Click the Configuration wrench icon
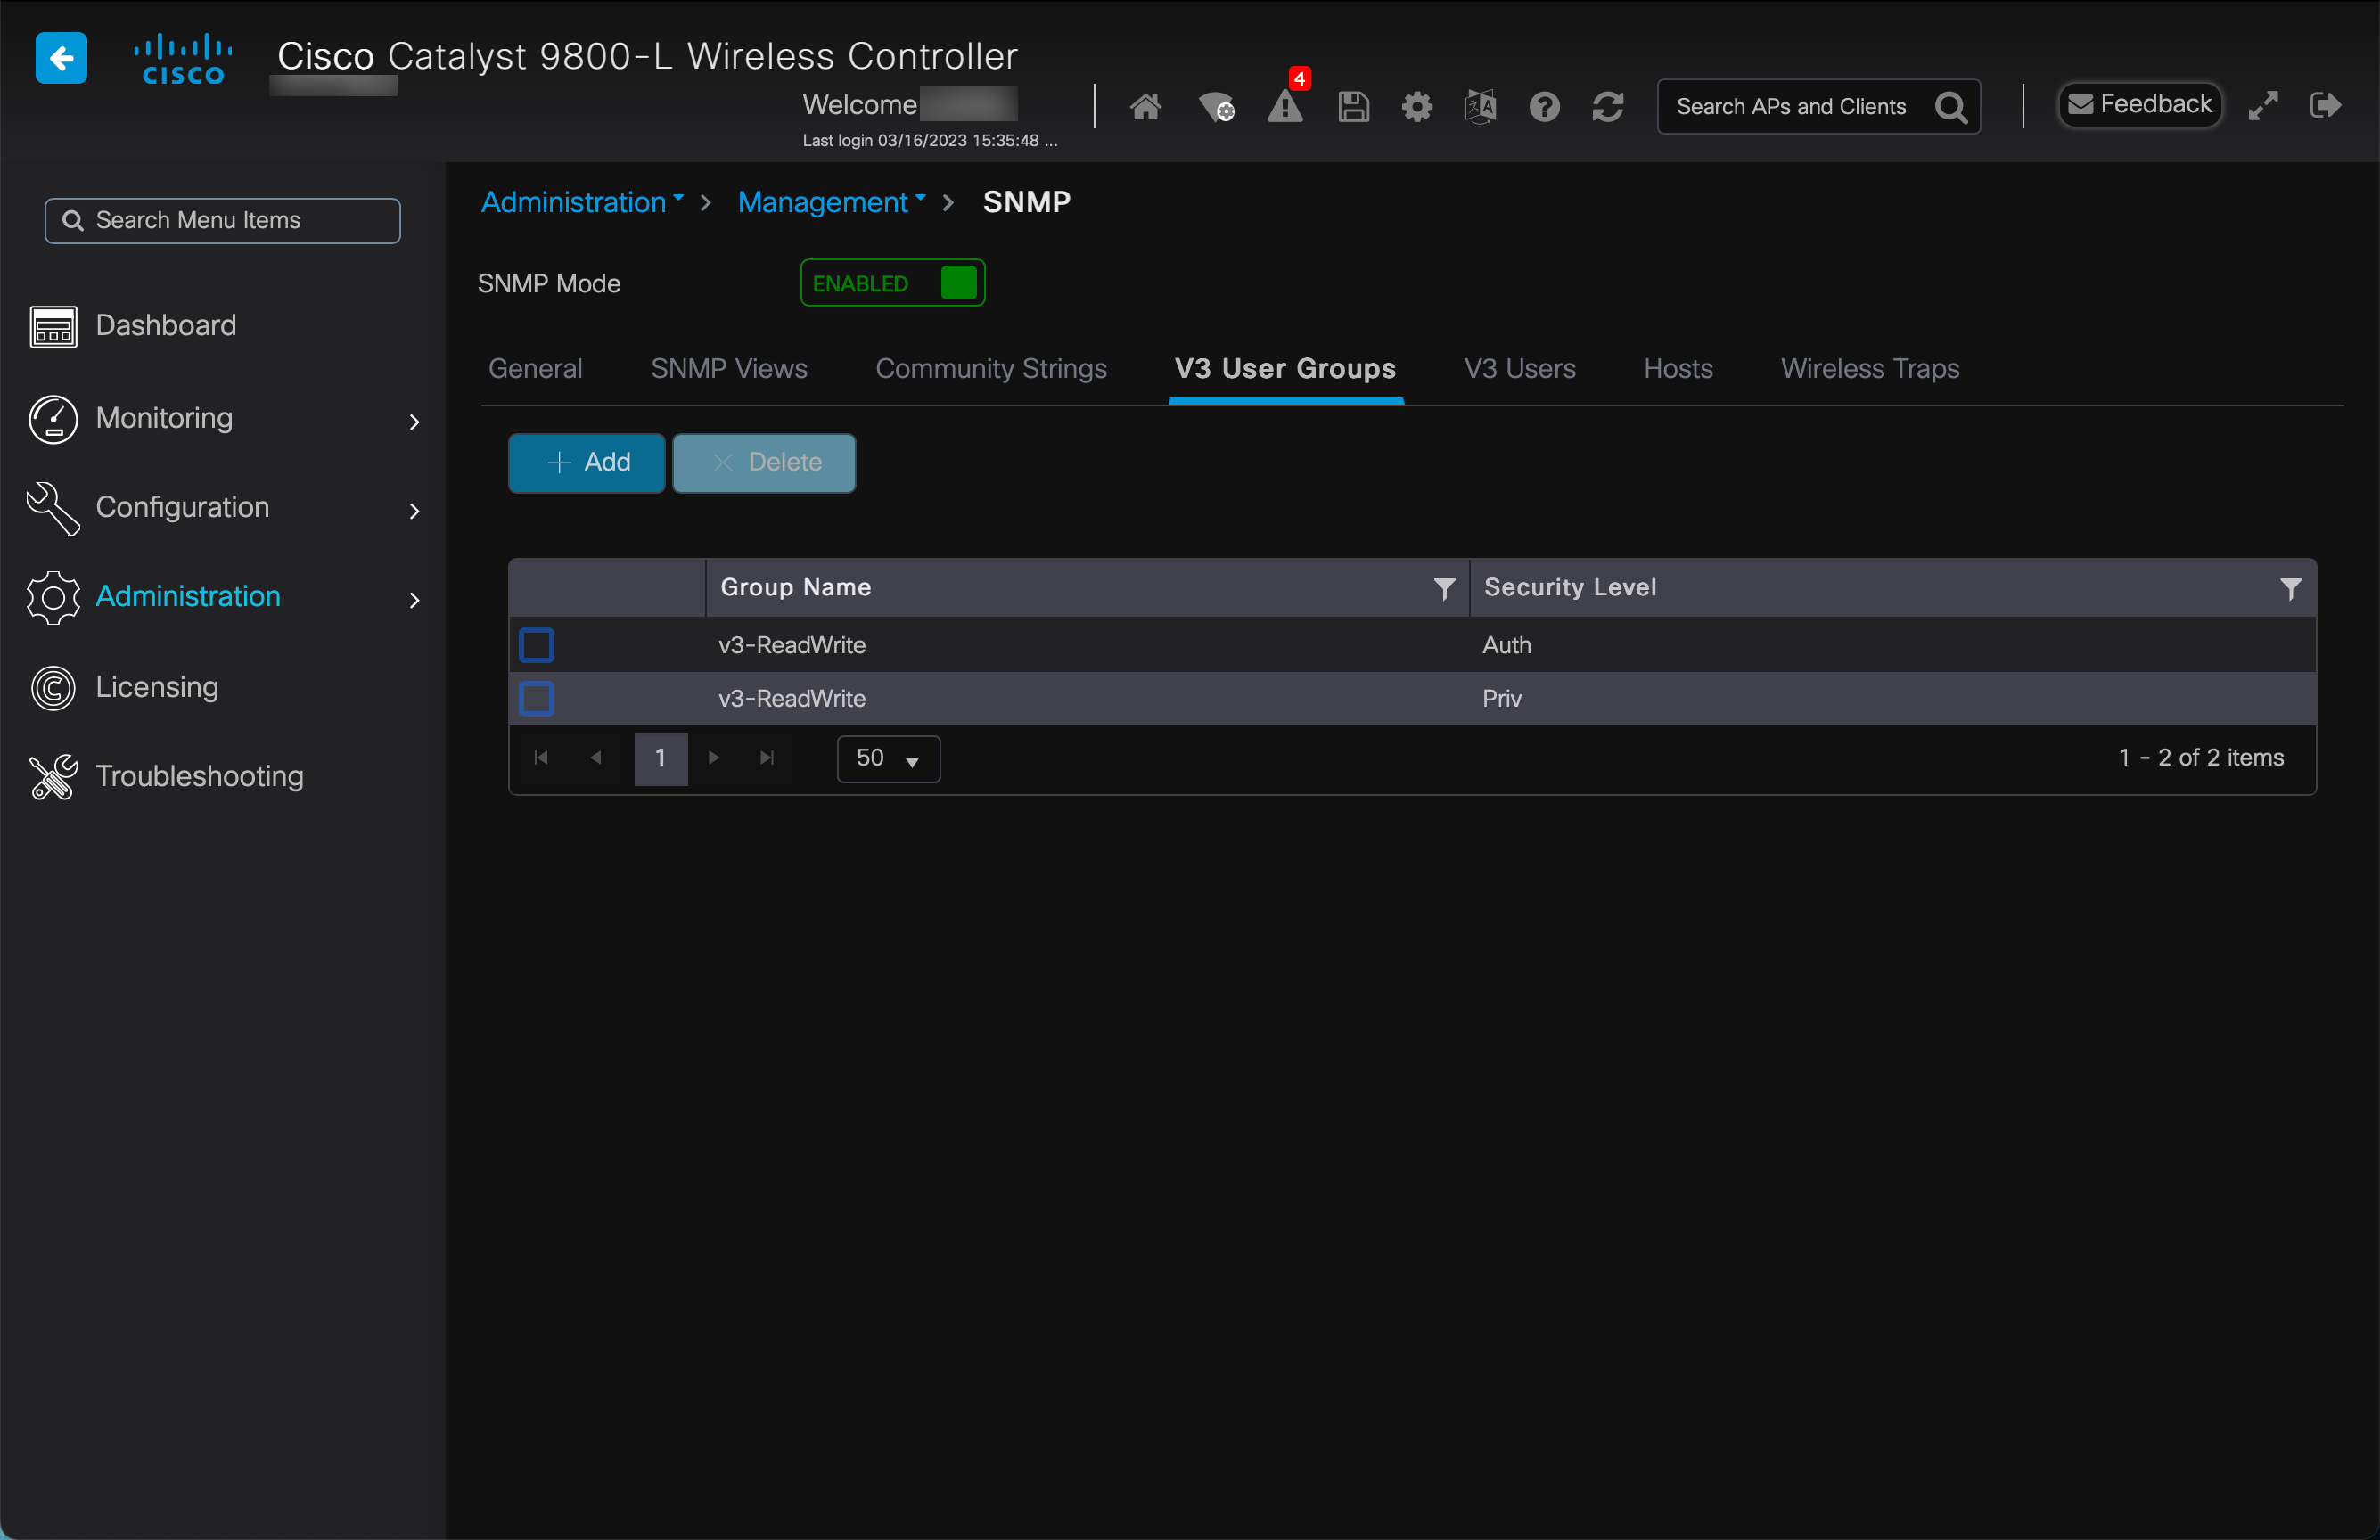 [x=53, y=508]
